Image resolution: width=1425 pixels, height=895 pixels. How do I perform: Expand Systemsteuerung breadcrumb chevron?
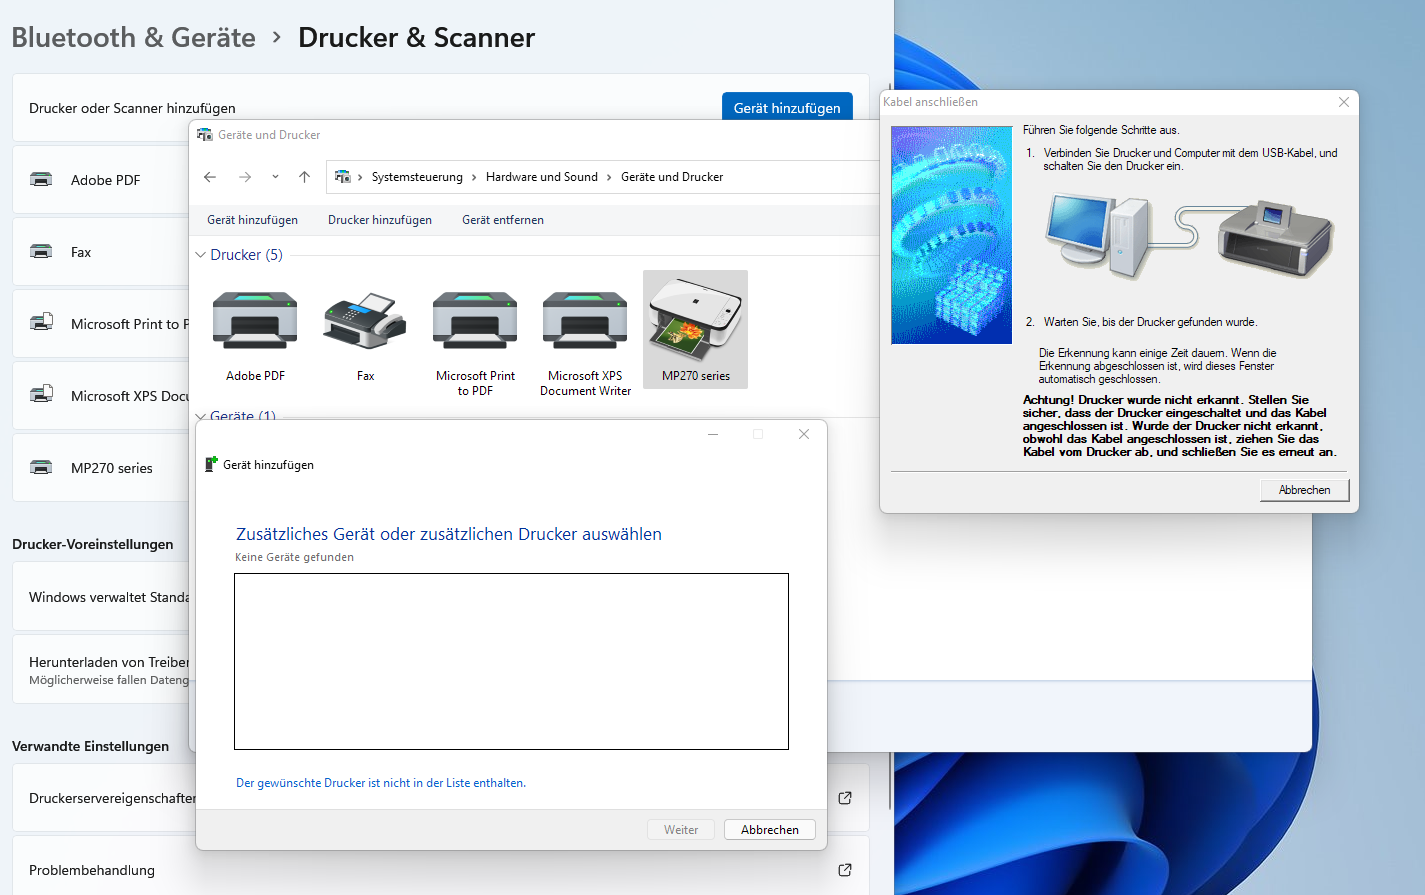click(474, 177)
